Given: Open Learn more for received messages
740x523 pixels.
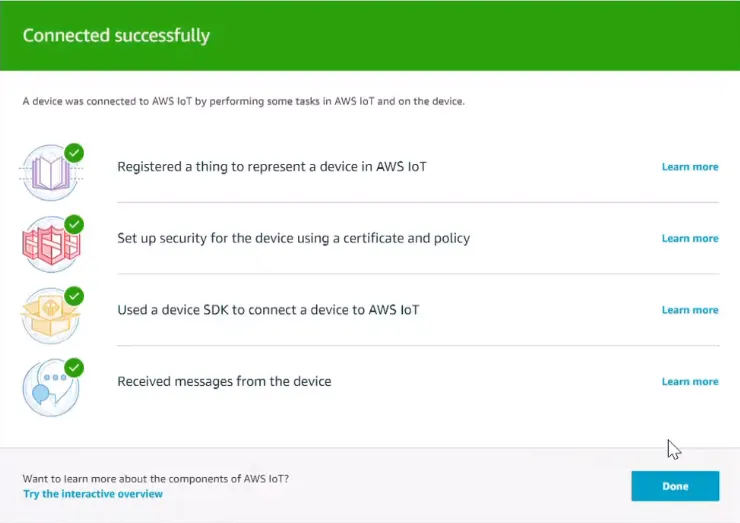Looking at the screenshot, I should [690, 381].
